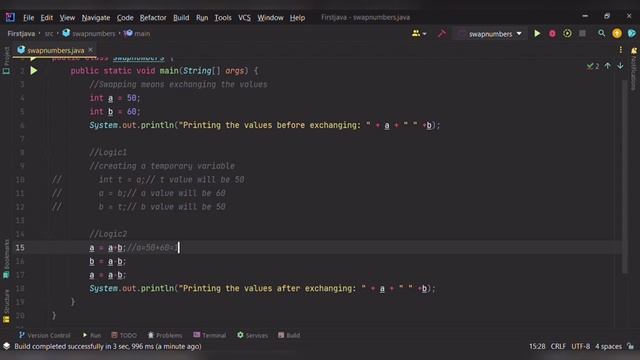This screenshot has height=360, width=640.
Task: Open the Problems tool window
Action: pos(165,335)
